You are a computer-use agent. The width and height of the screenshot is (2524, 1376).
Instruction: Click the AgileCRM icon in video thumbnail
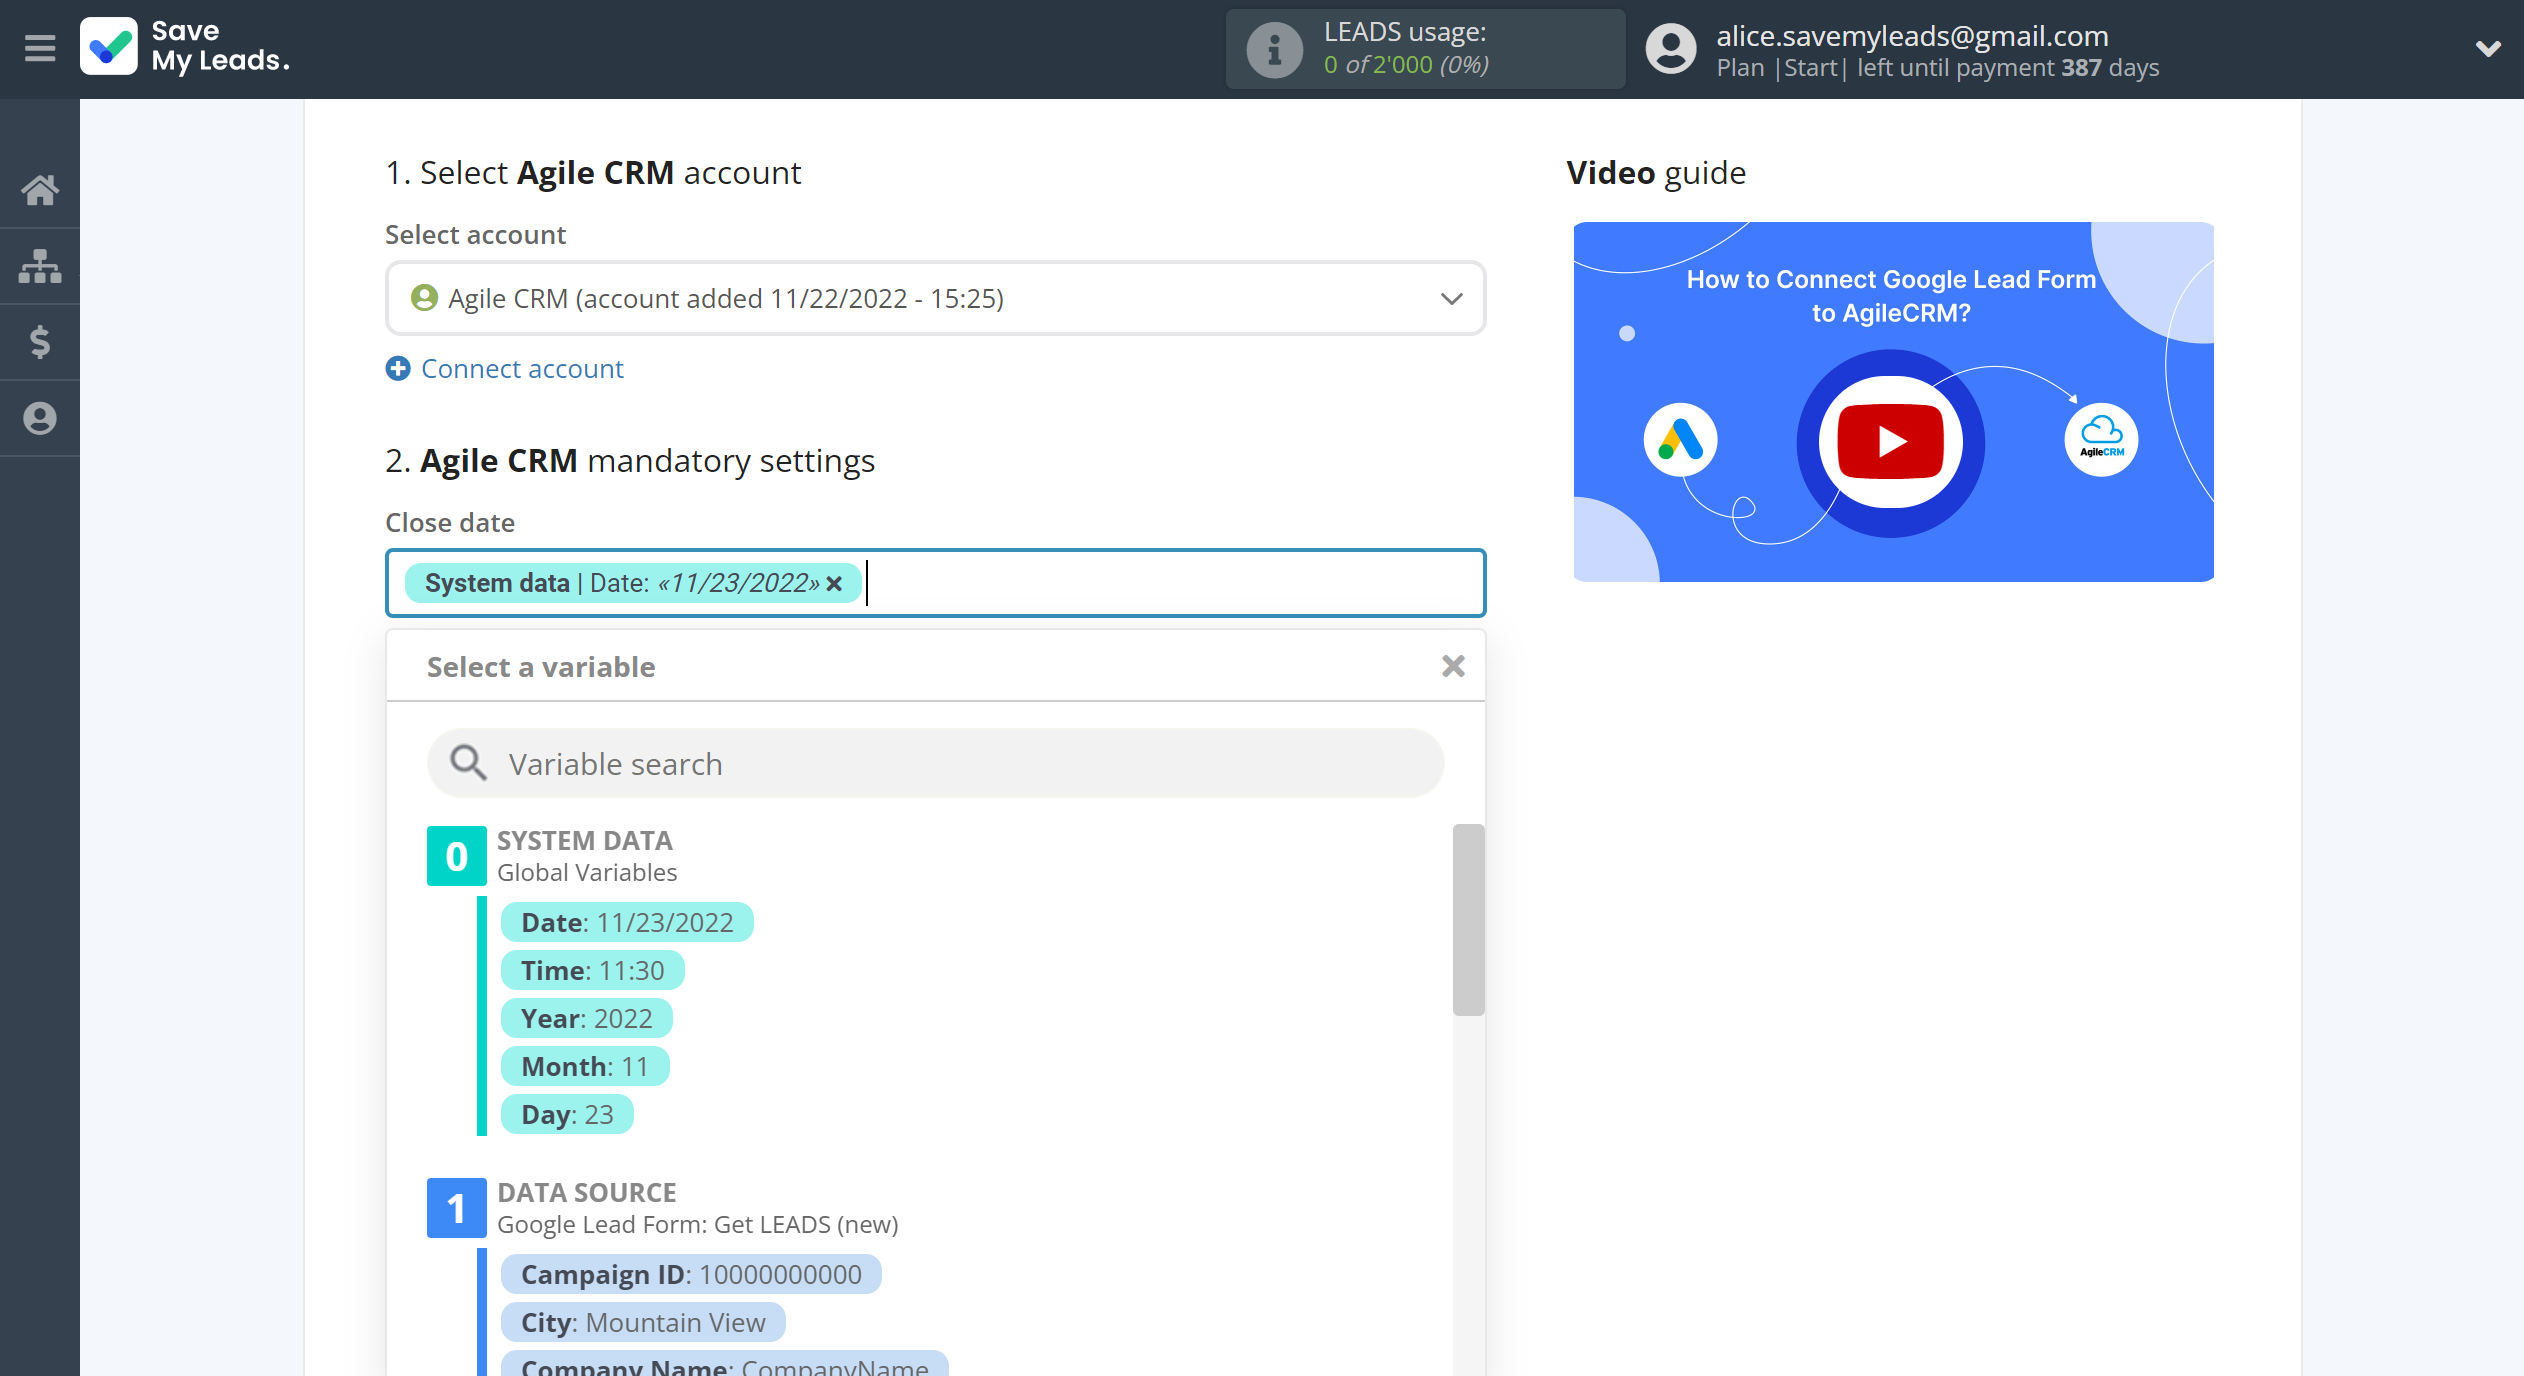pos(2101,440)
